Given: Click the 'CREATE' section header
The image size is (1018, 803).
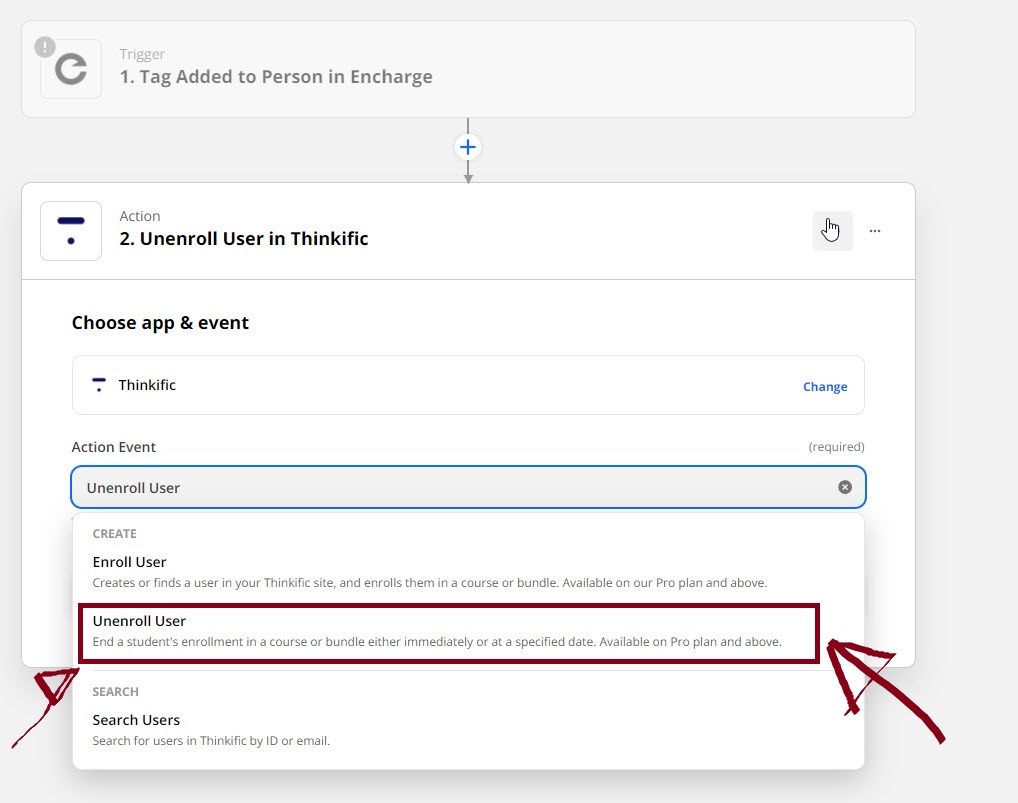Looking at the screenshot, I should coord(114,534).
